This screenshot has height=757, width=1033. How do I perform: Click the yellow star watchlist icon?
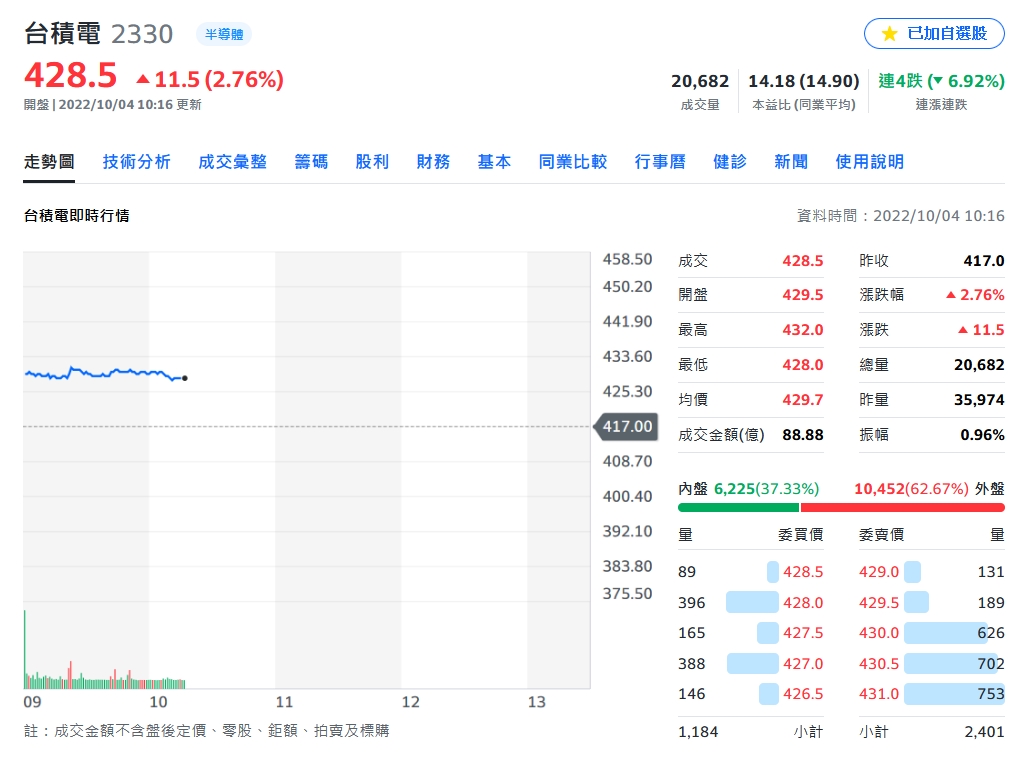[x=889, y=34]
